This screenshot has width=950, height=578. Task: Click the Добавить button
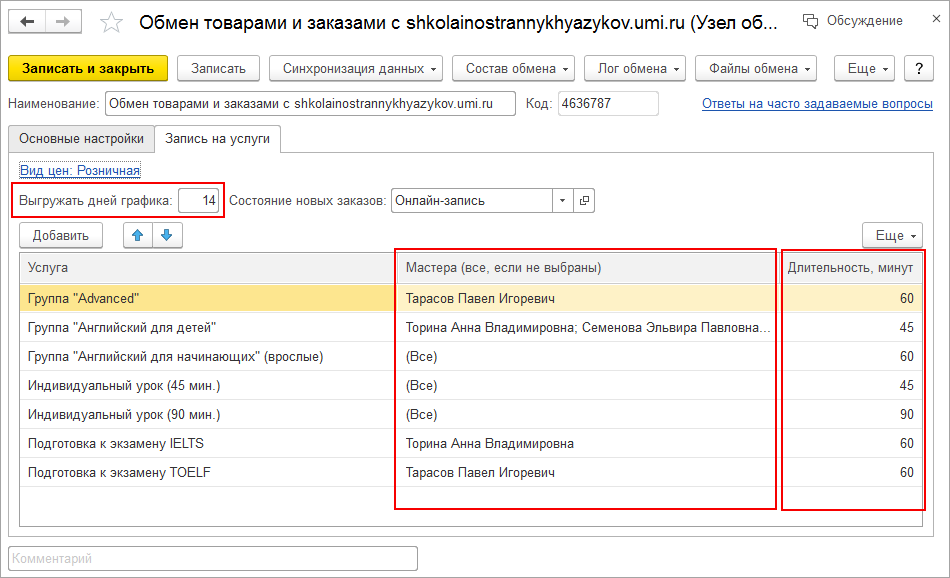coord(61,235)
